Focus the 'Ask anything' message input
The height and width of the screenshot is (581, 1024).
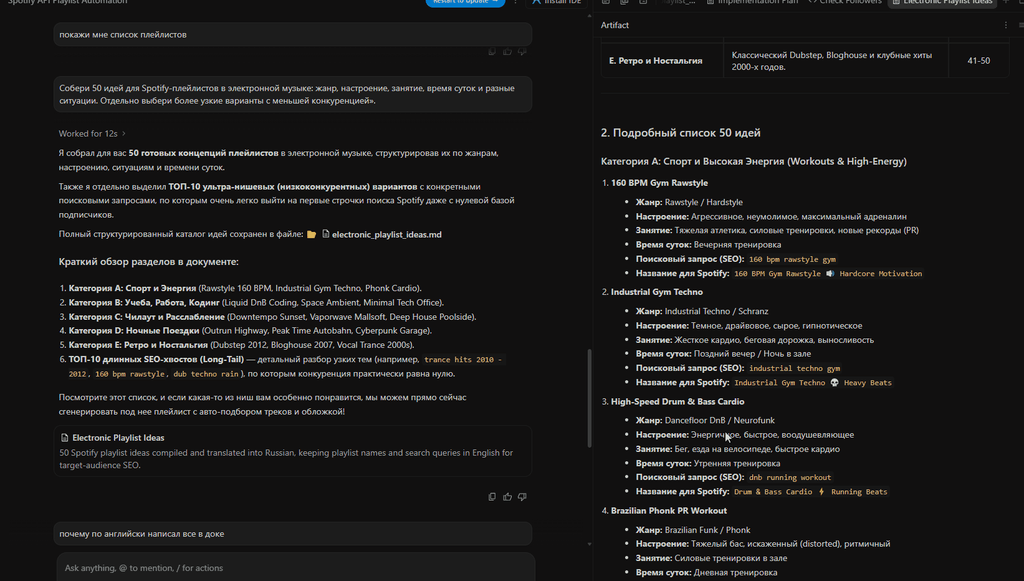[x=295, y=568]
